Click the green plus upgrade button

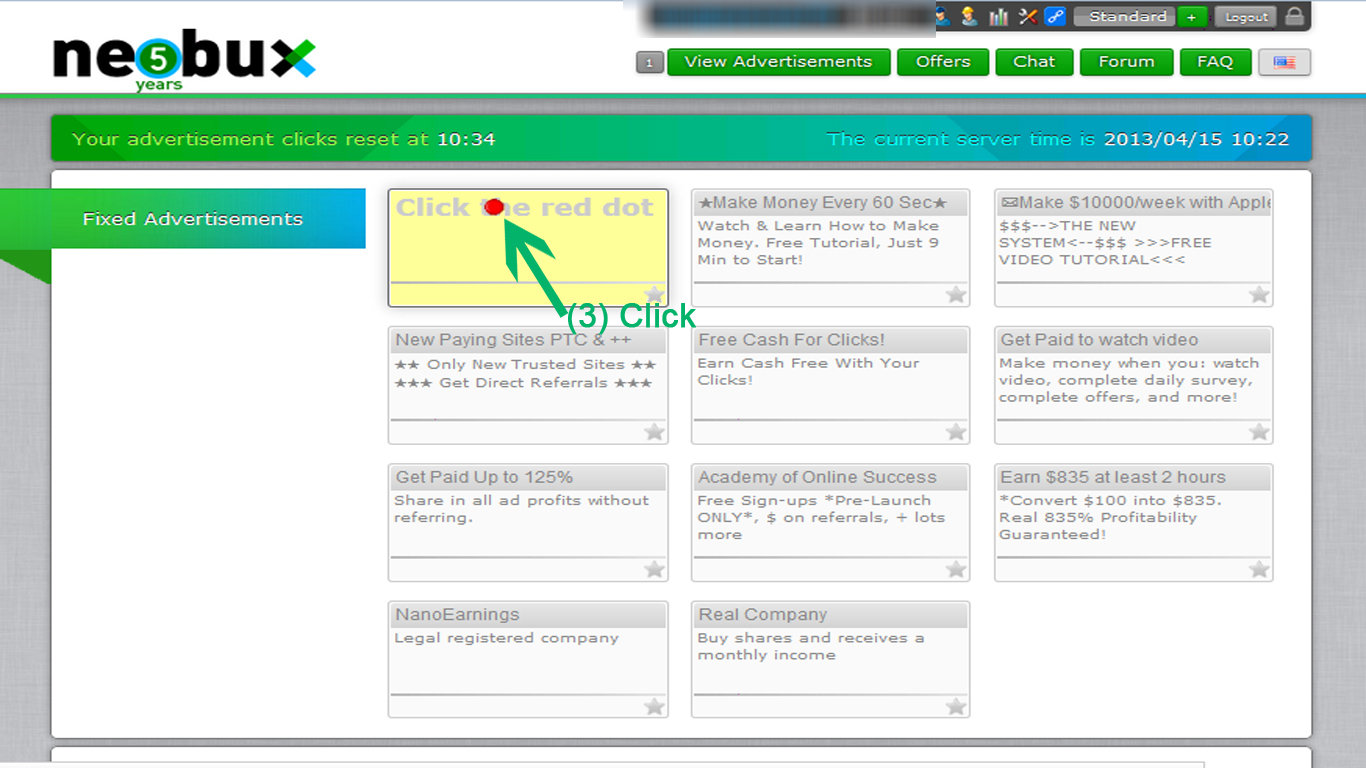tap(1192, 17)
